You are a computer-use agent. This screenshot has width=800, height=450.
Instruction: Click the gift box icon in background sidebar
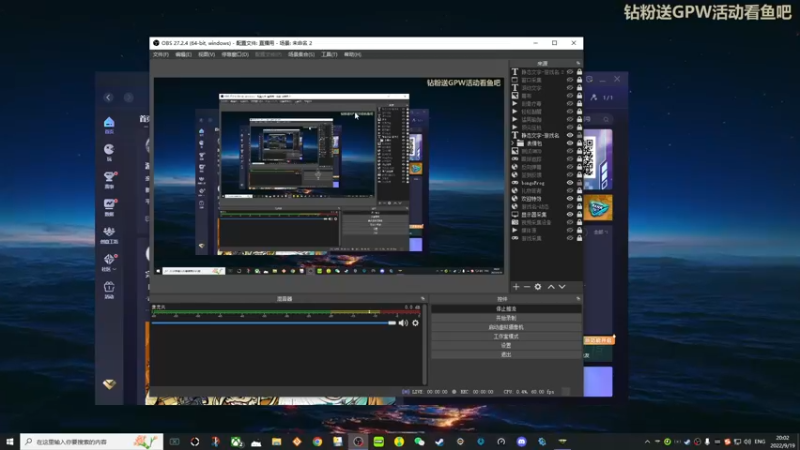coord(109,289)
